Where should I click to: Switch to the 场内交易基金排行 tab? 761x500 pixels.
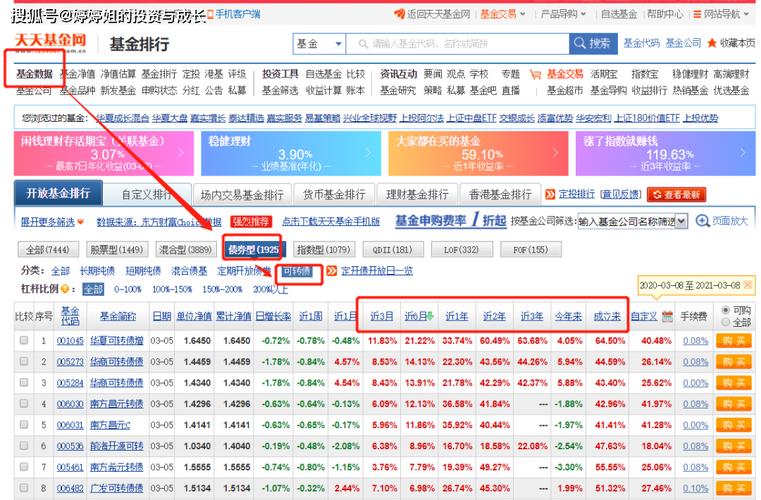(x=242, y=195)
